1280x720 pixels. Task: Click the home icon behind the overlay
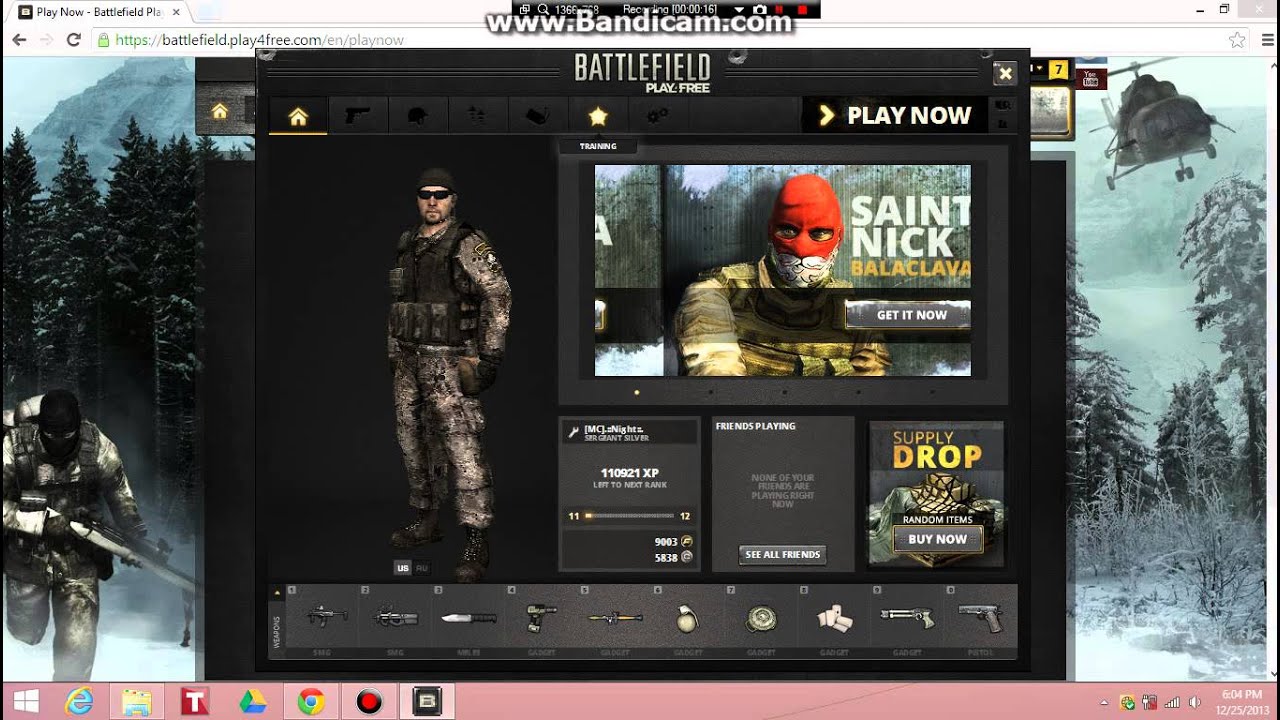pyautogui.click(x=220, y=111)
